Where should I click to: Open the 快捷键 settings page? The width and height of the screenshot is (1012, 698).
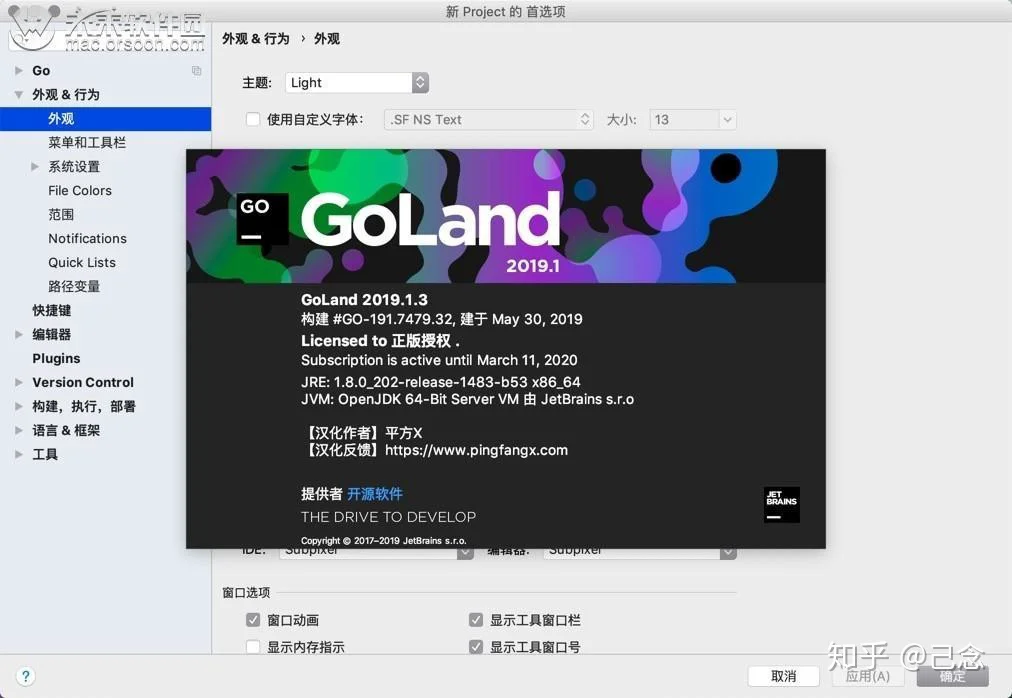coord(52,310)
